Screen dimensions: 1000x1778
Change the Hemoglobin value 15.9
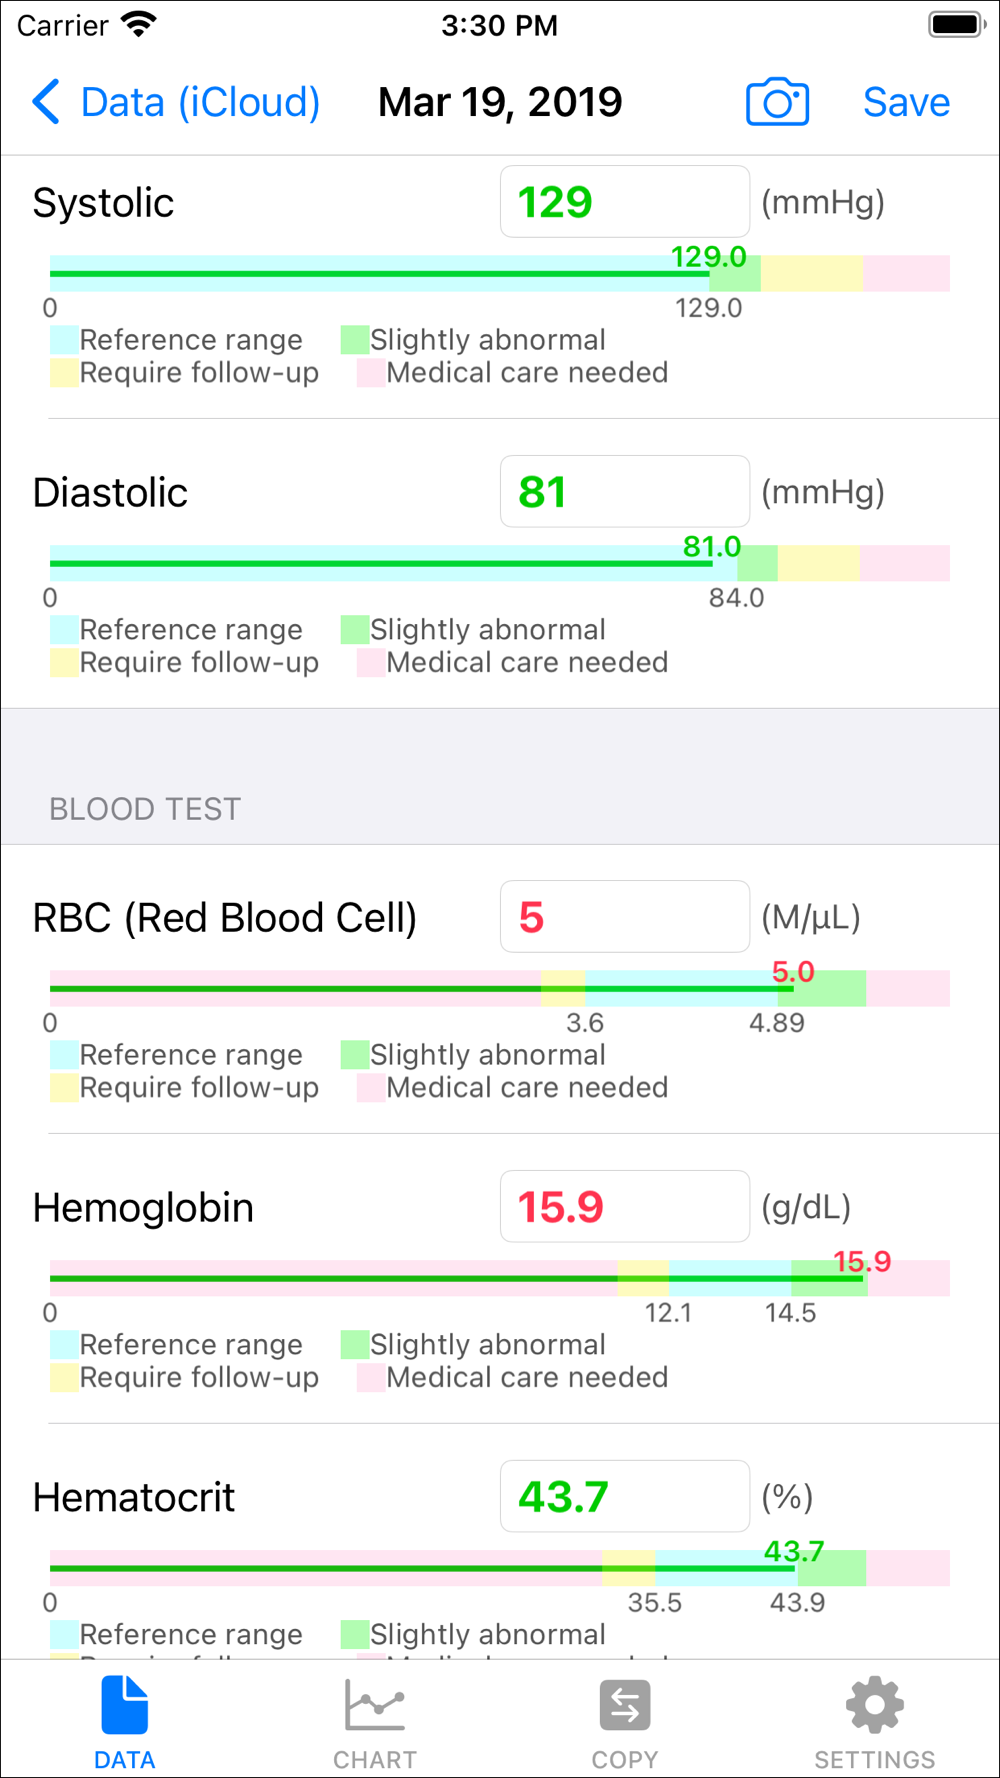point(624,1207)
